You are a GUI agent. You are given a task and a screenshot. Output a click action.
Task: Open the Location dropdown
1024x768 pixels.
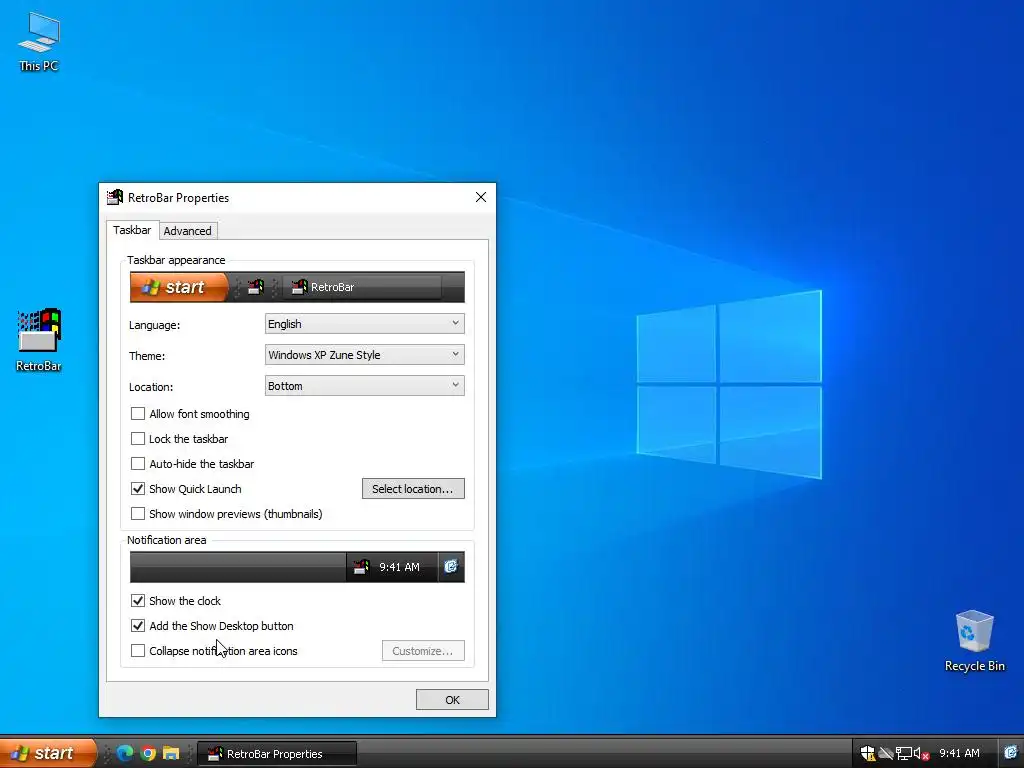364,386
